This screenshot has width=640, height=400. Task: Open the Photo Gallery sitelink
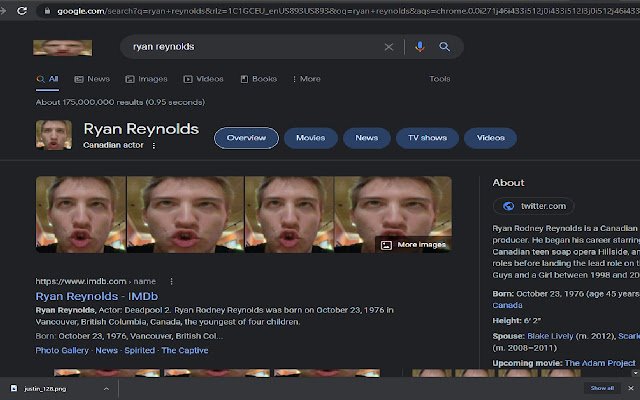click(62, 351)
